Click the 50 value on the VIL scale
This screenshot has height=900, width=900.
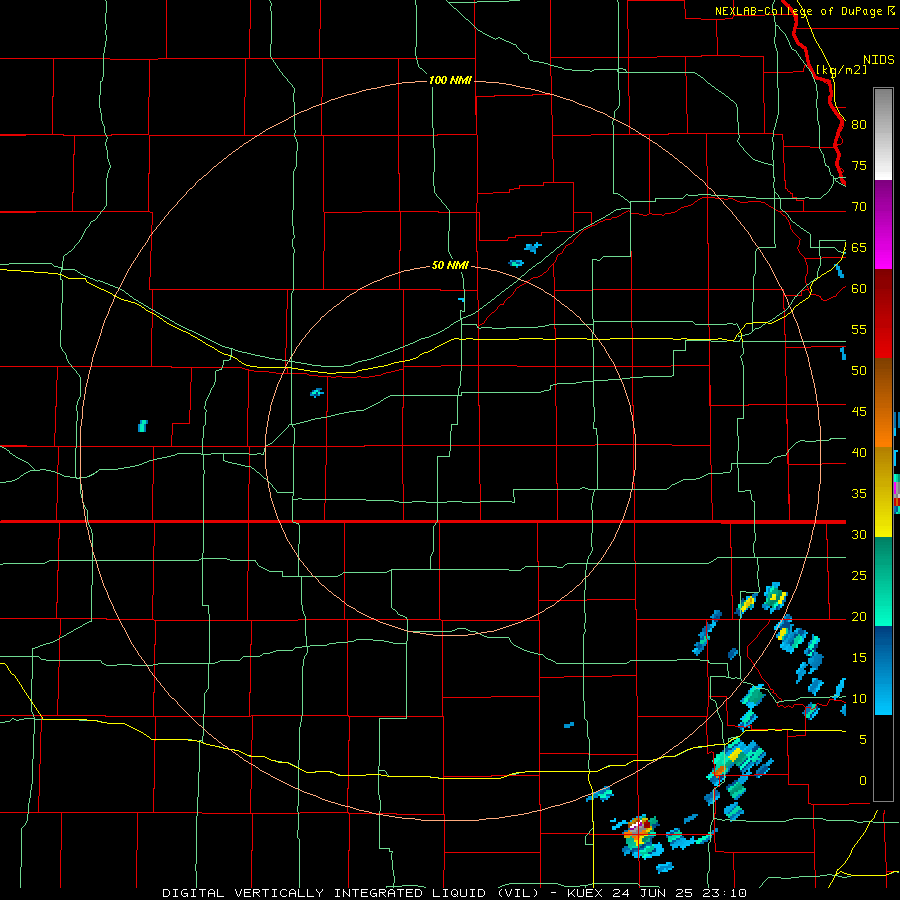pyautogui.click(x=859, y=371)
